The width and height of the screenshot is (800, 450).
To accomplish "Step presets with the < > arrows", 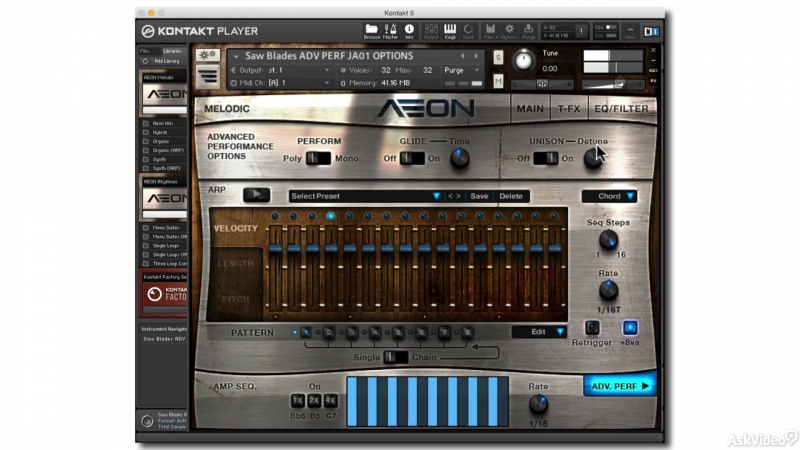I will tap(454, 196).
